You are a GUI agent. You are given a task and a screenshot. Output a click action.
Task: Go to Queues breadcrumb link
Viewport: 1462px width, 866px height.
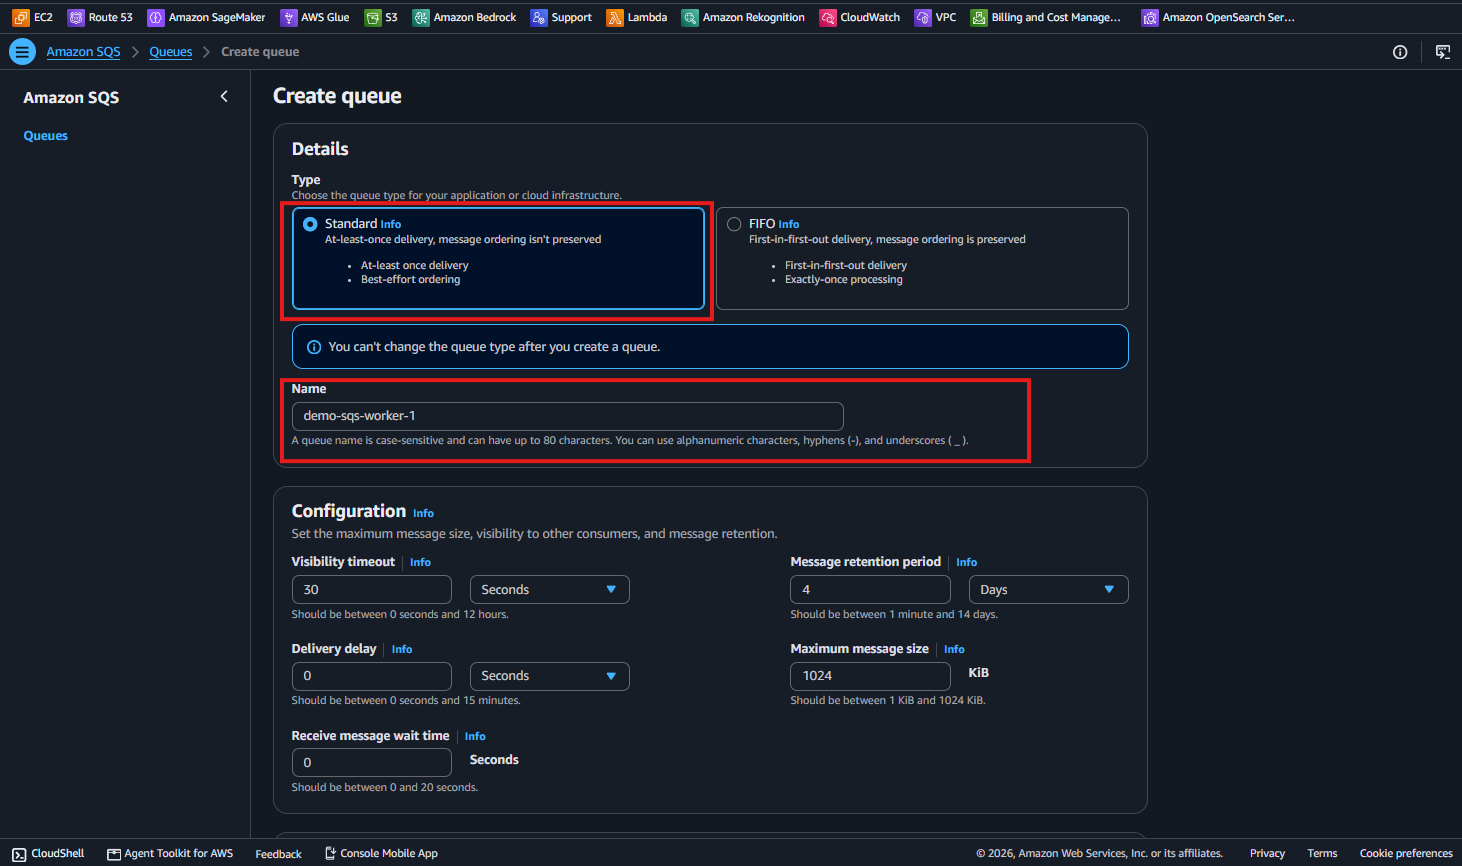(171, 52)
